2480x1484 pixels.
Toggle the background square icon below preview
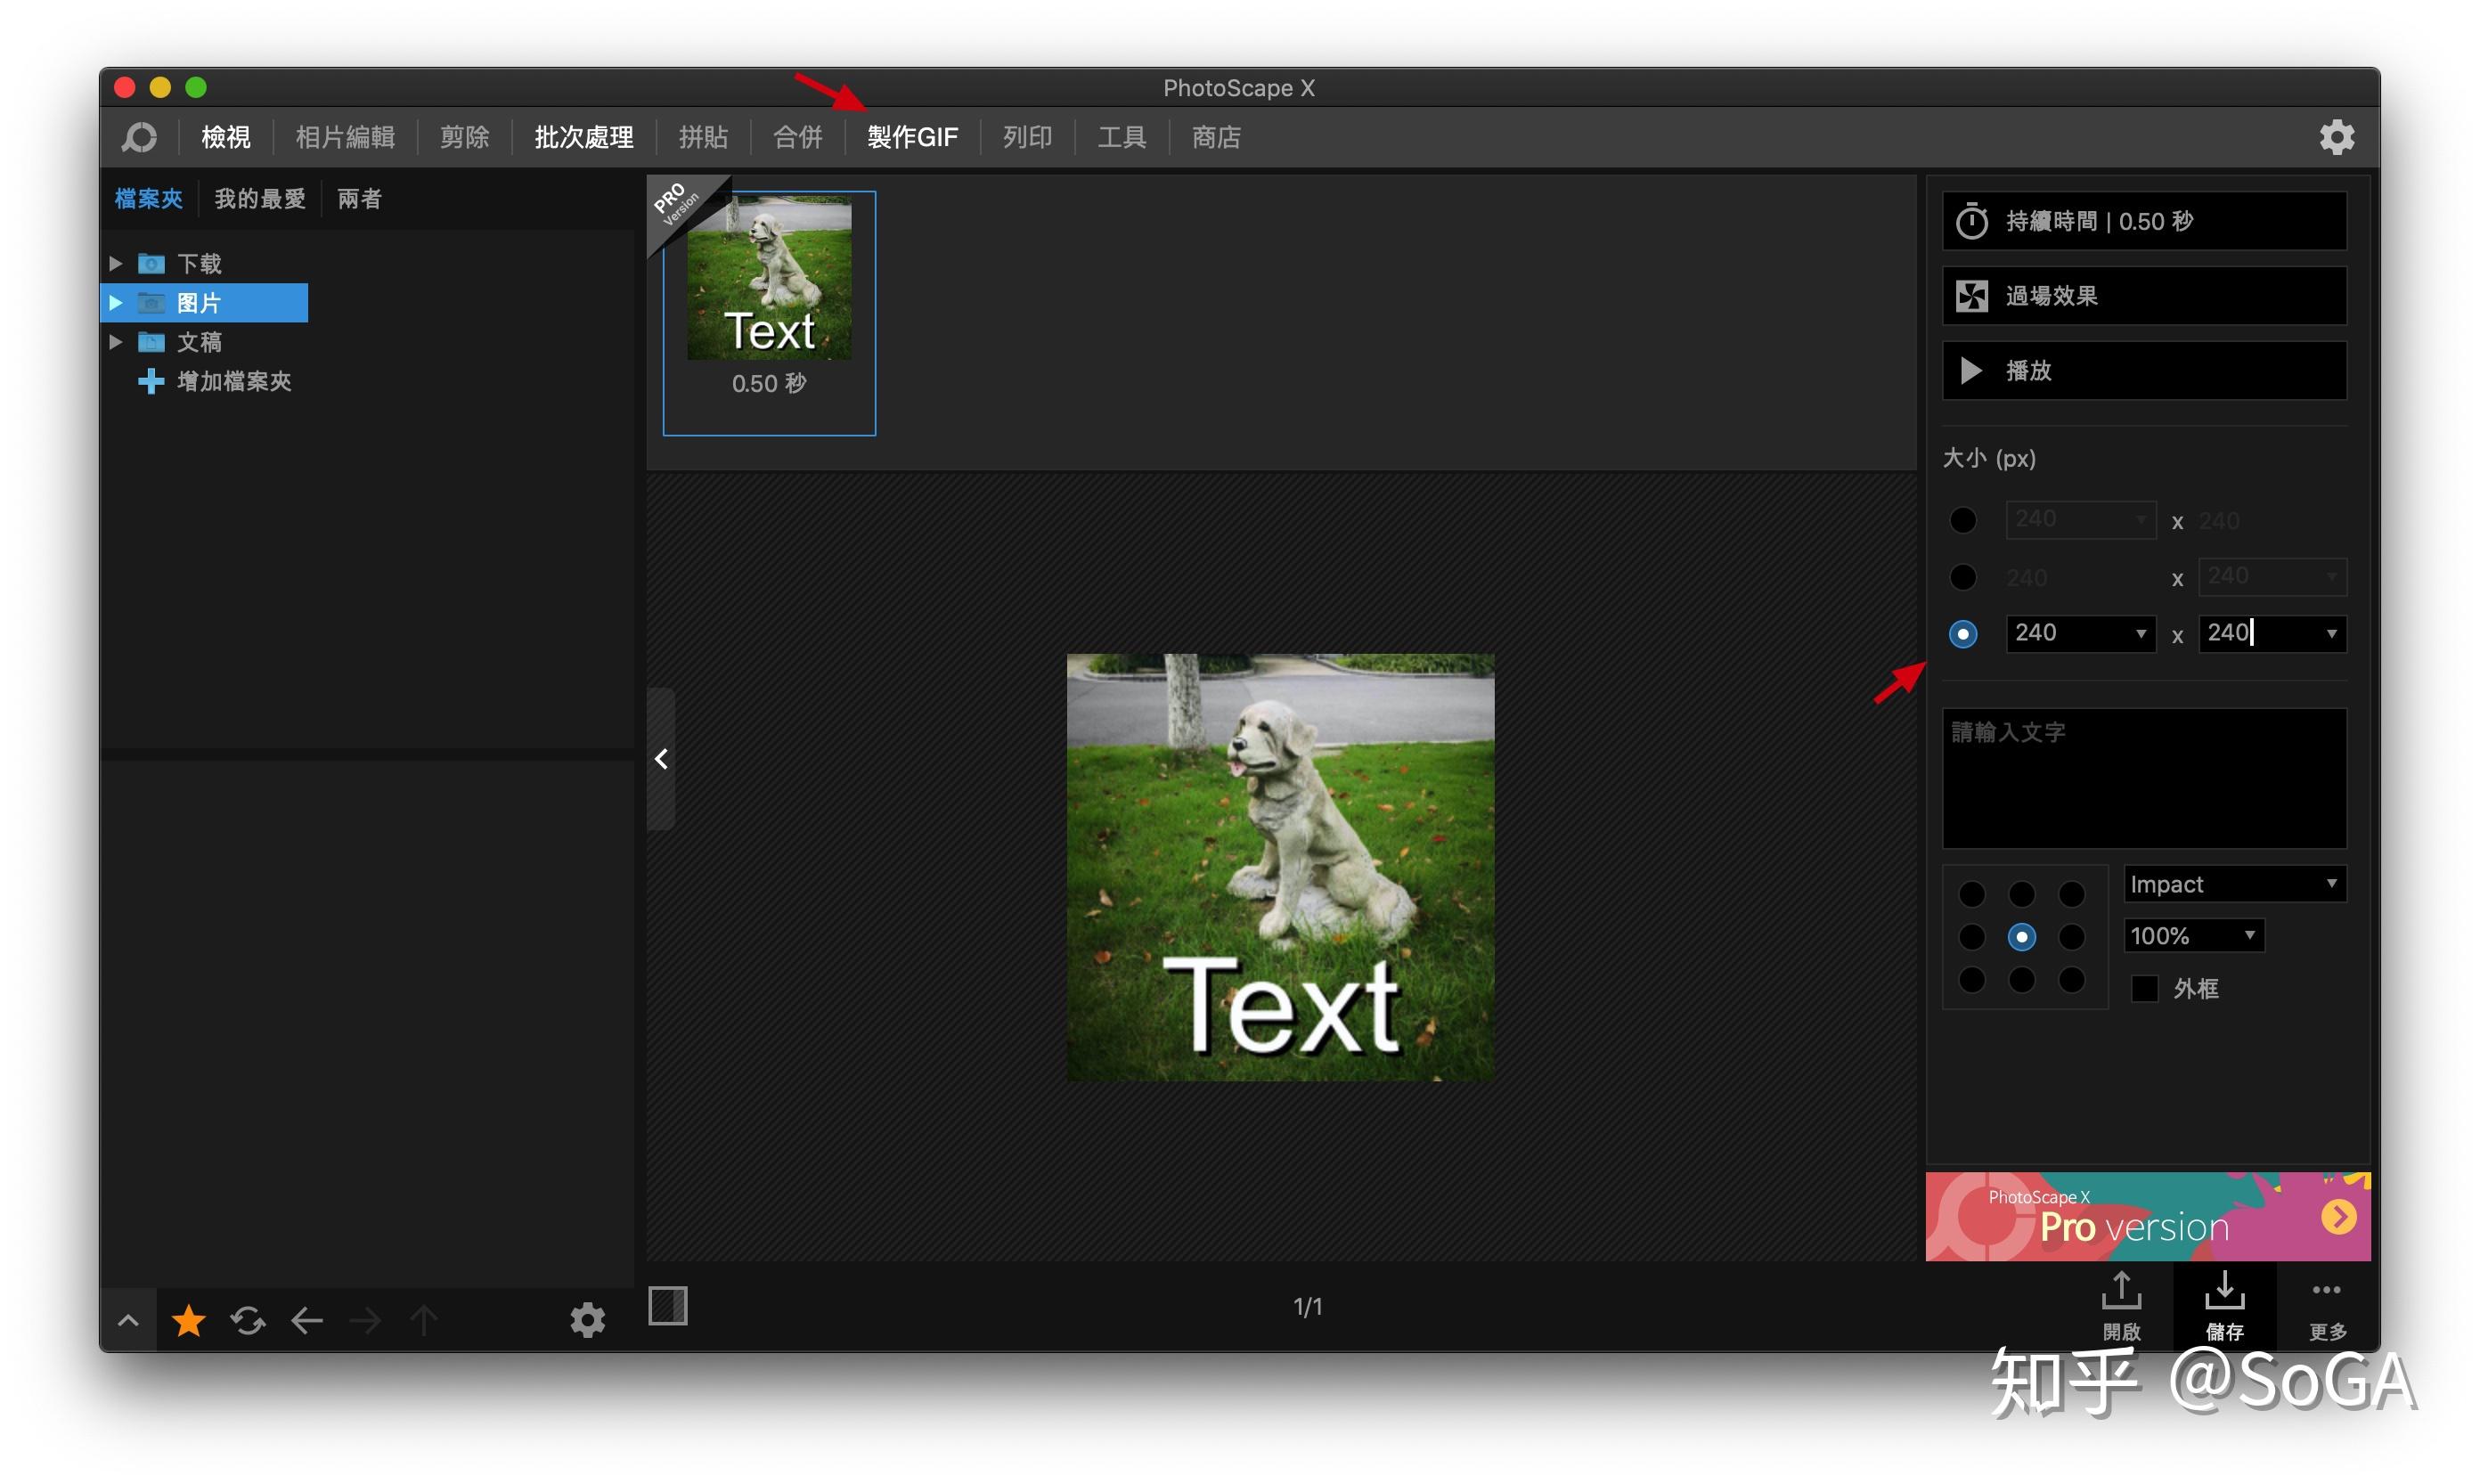[667, 1306]
